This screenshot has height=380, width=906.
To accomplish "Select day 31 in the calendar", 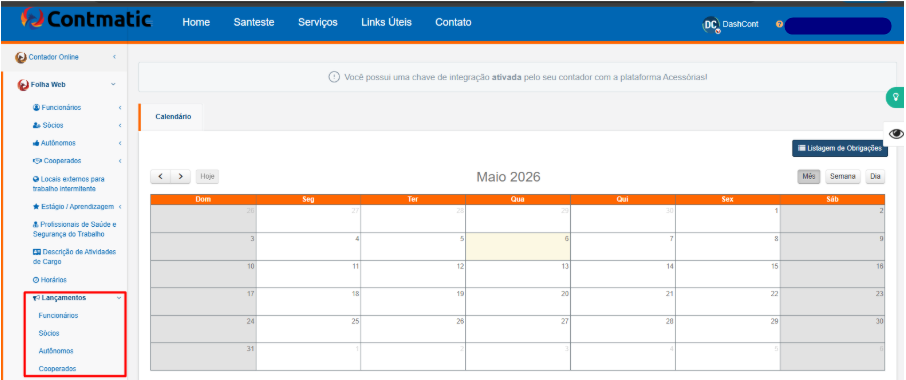I will pyautogui.click(x=203, y=356).
